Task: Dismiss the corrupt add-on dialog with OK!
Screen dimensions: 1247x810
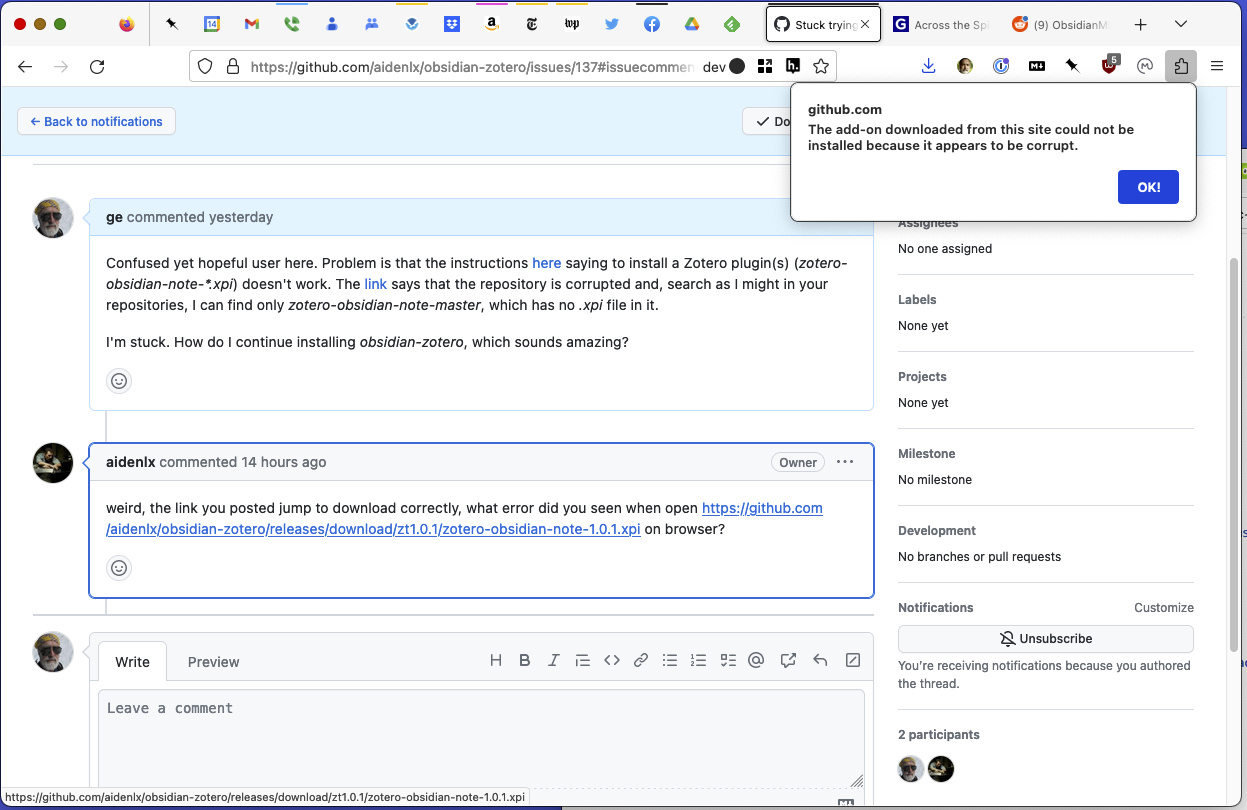Action: tap(1148, 187)
